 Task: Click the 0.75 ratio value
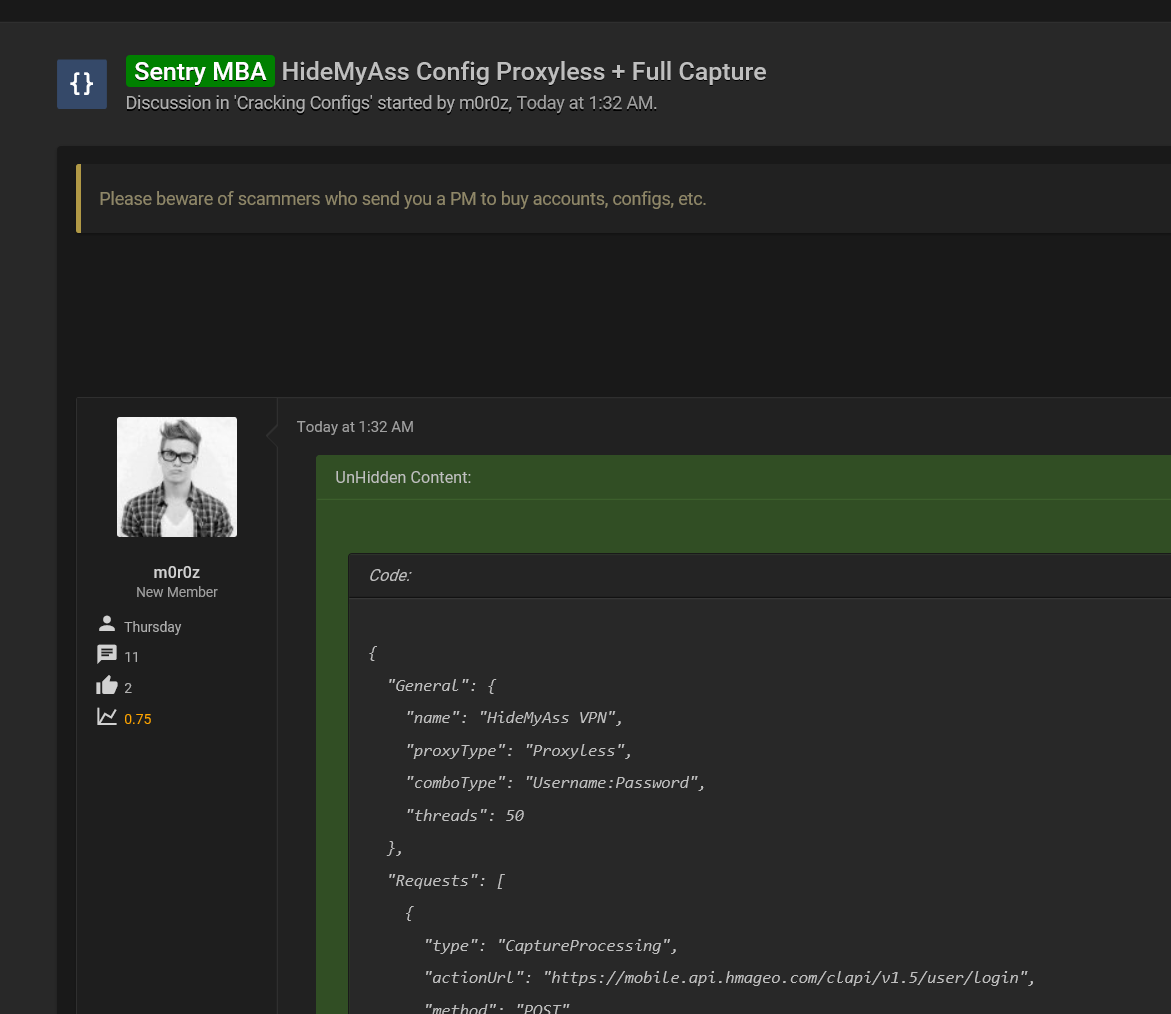point(137,719)
